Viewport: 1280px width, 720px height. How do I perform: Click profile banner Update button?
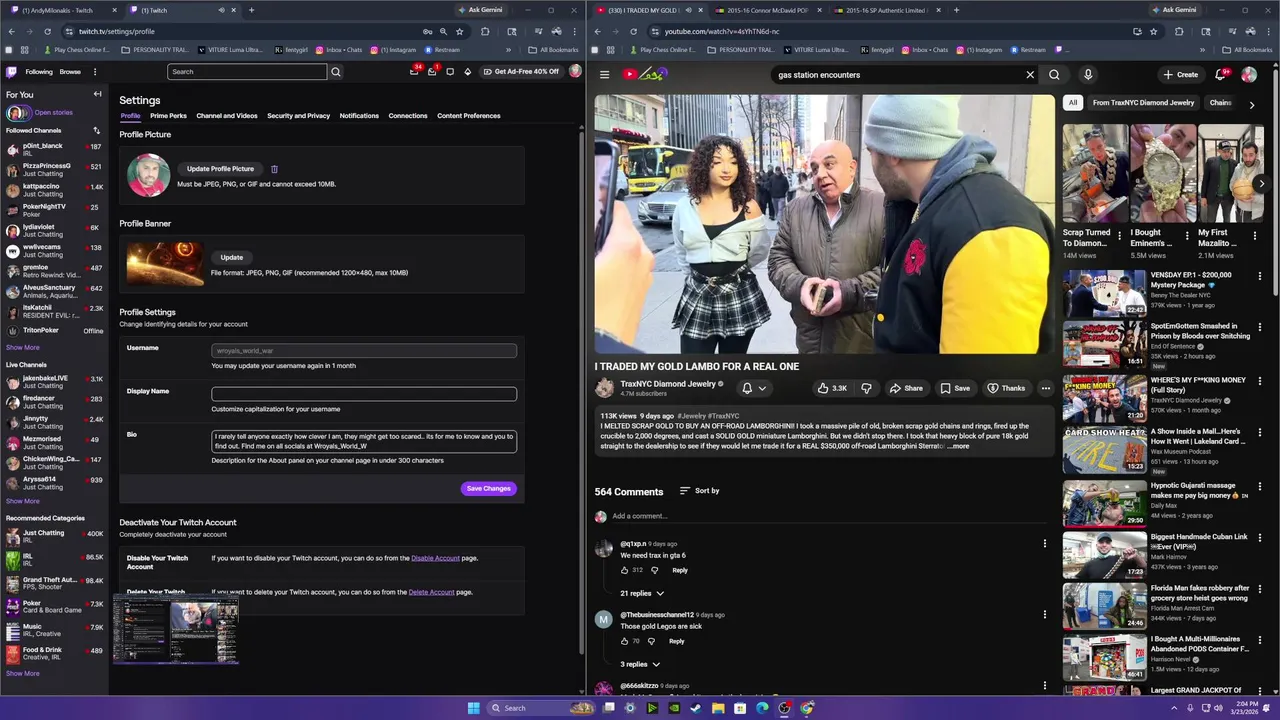click(x=232, y=257)
